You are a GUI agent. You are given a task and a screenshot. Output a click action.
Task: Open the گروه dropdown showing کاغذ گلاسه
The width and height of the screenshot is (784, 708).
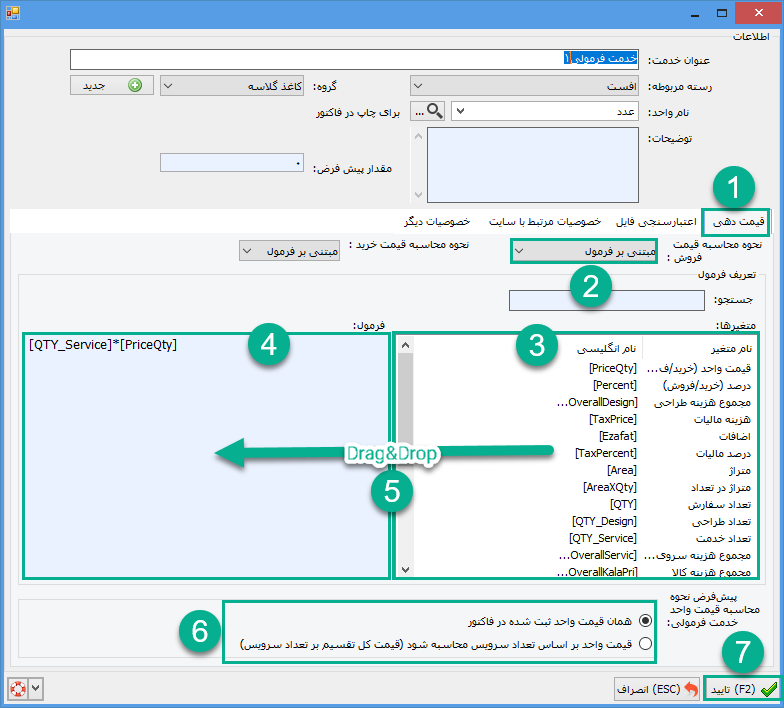tap(232, 87)
